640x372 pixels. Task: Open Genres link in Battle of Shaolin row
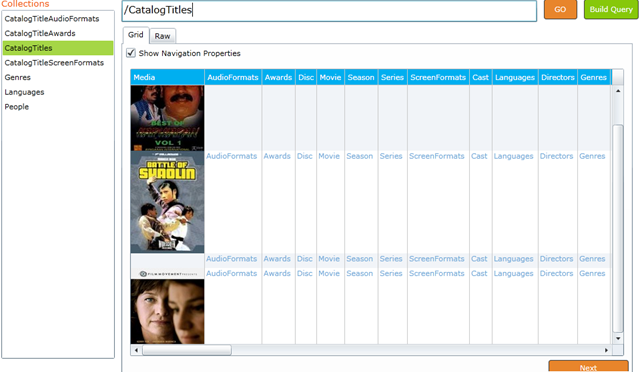(x=592, y=156)
